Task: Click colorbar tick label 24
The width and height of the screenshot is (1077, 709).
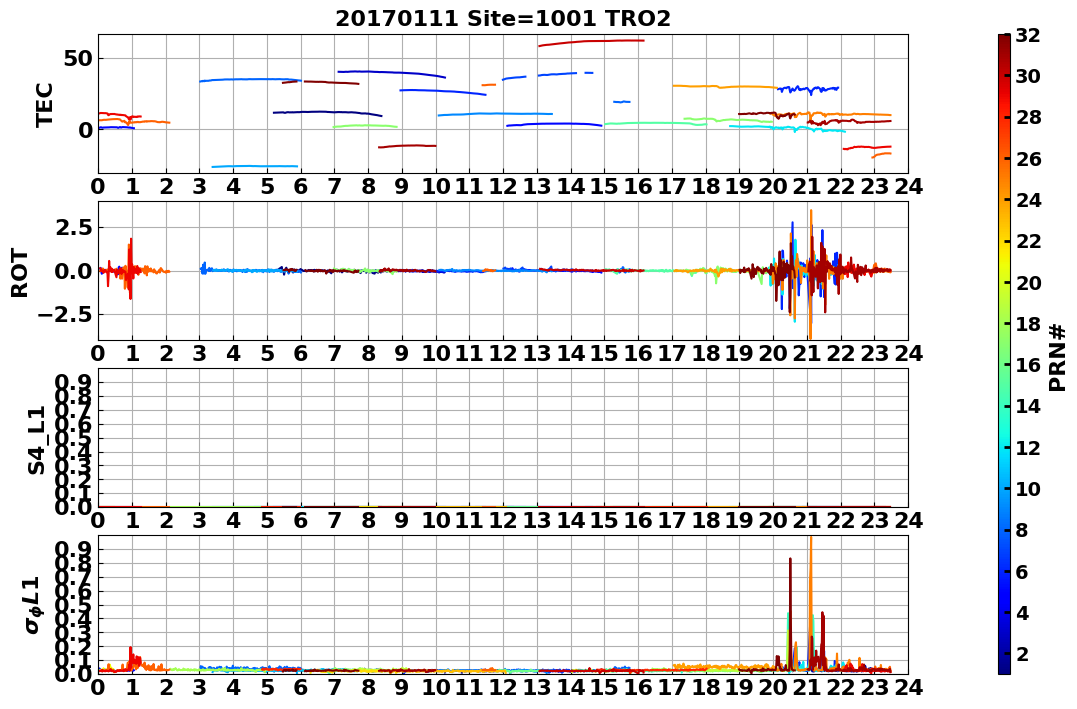Action: [1028, 201]
